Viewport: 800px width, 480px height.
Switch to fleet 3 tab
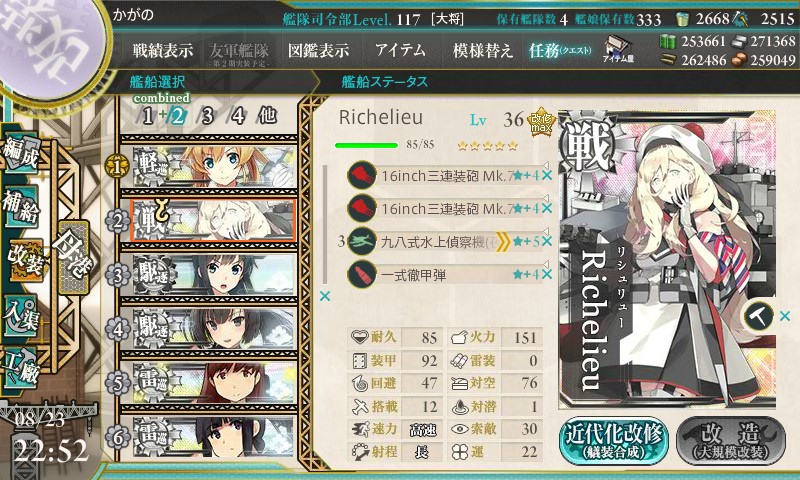pyautogui.click(x=207, y=116)
